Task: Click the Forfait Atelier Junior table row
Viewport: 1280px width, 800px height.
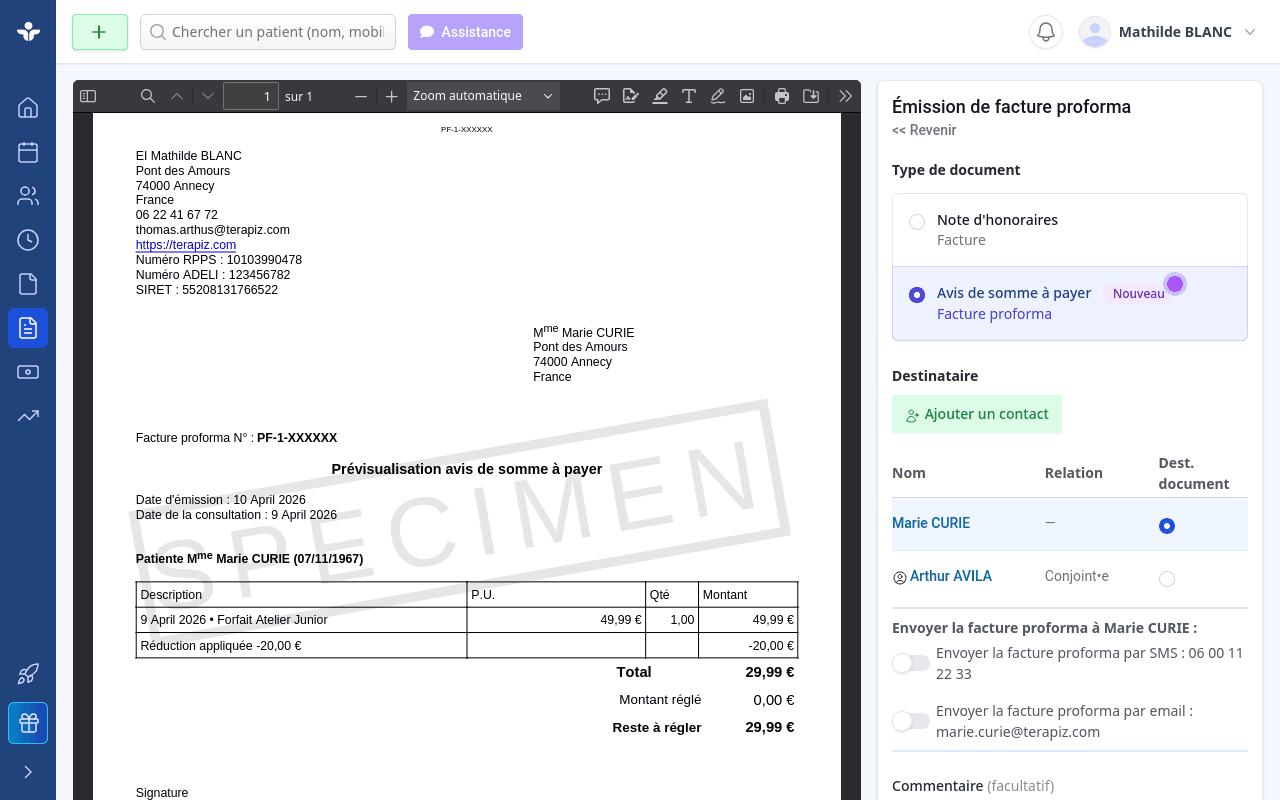Action: pyautogui.click(x=467, y=620)
